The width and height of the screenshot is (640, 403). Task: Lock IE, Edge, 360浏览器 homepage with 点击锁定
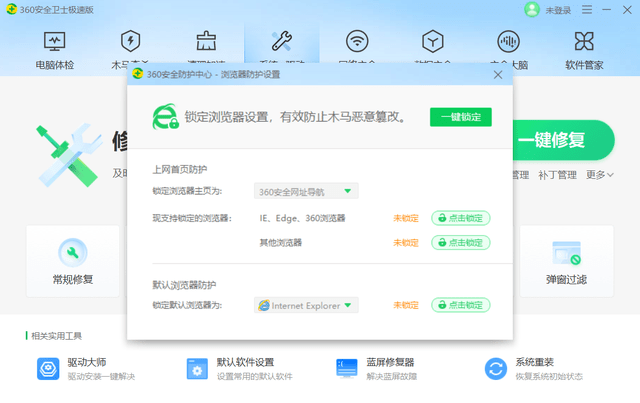point(460,218)
